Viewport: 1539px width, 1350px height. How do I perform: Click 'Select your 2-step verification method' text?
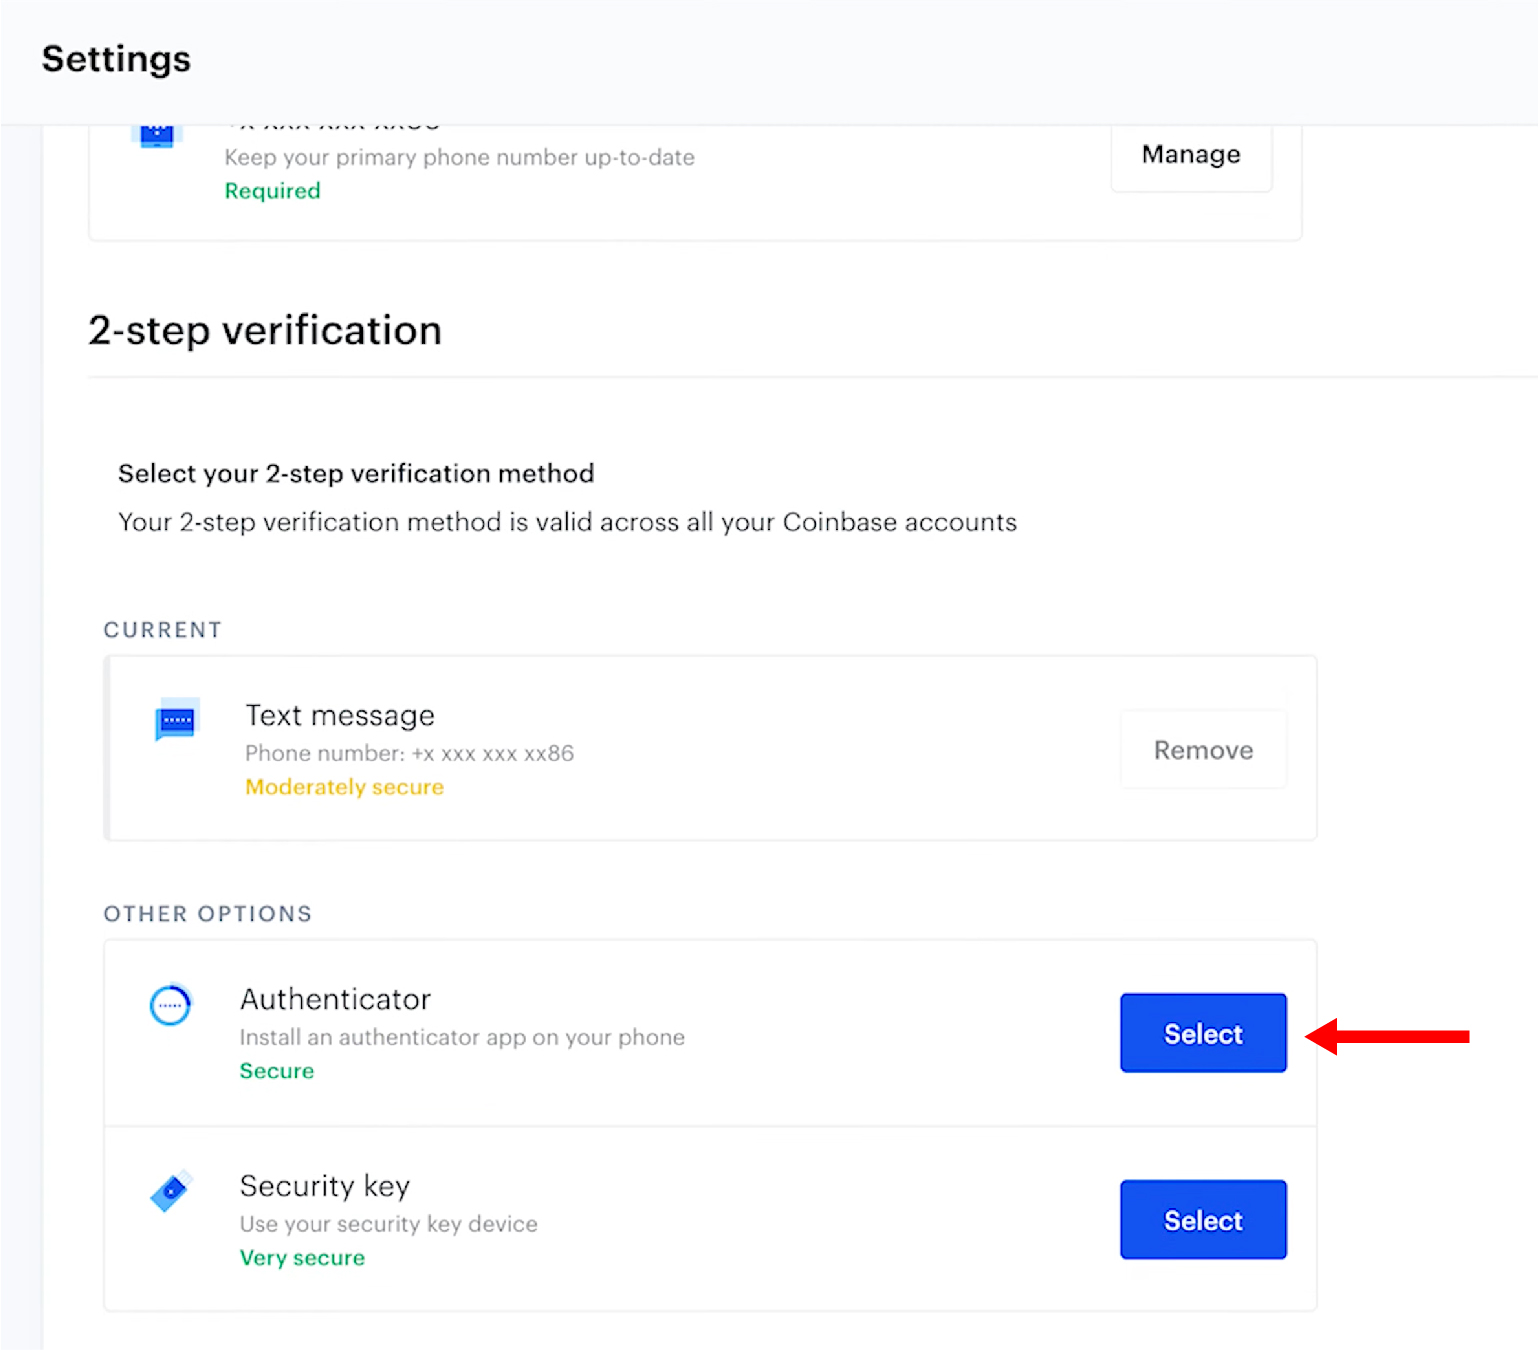pos(356,473)
